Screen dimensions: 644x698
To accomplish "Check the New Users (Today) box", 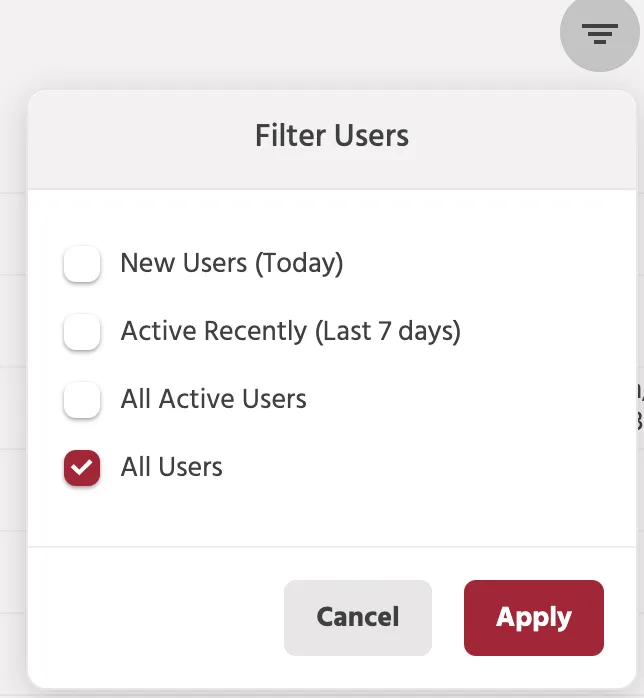I will pos(82,264).
